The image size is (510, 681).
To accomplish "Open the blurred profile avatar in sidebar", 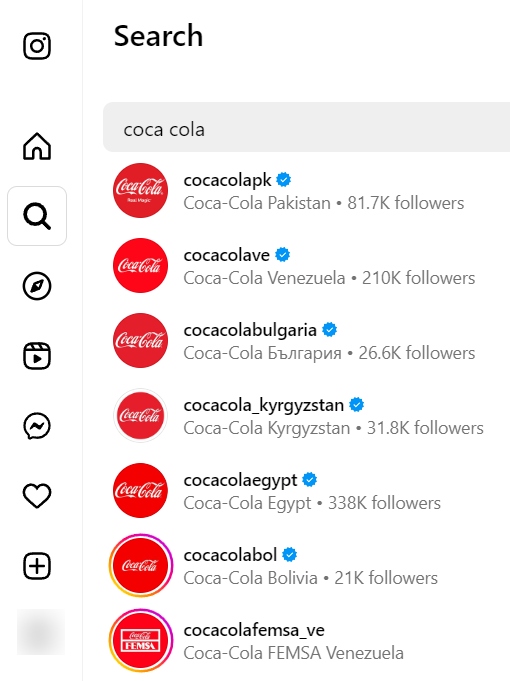I will [40, 632].
